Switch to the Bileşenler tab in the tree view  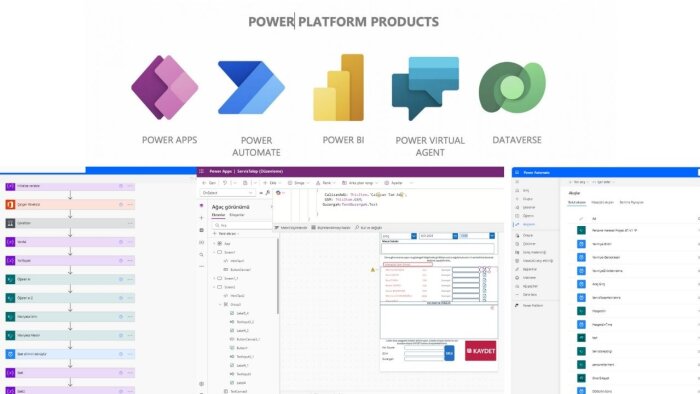click(237, 215)
